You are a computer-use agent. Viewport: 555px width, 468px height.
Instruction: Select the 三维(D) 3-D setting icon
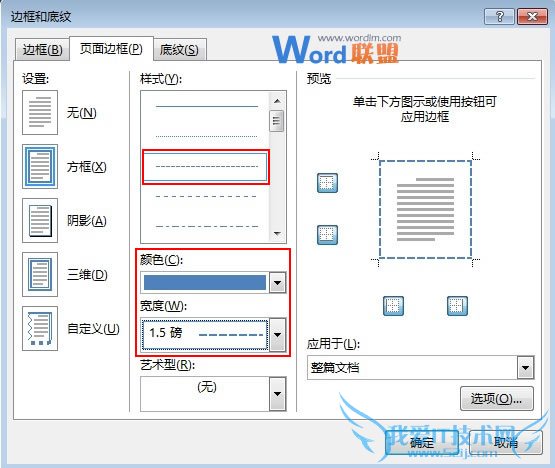click(40, 274)
